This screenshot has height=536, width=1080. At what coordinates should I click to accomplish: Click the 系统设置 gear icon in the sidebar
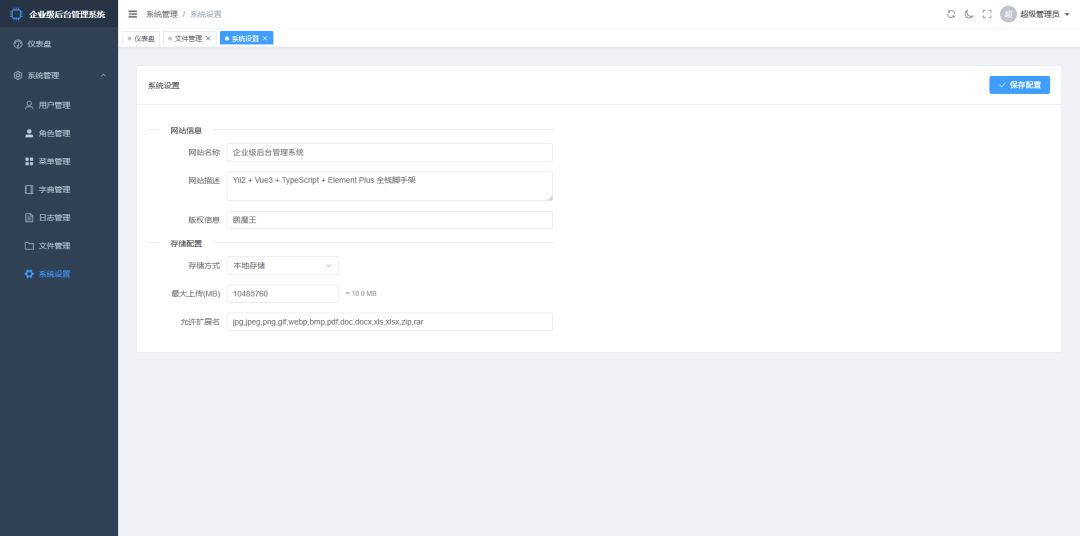29,274
